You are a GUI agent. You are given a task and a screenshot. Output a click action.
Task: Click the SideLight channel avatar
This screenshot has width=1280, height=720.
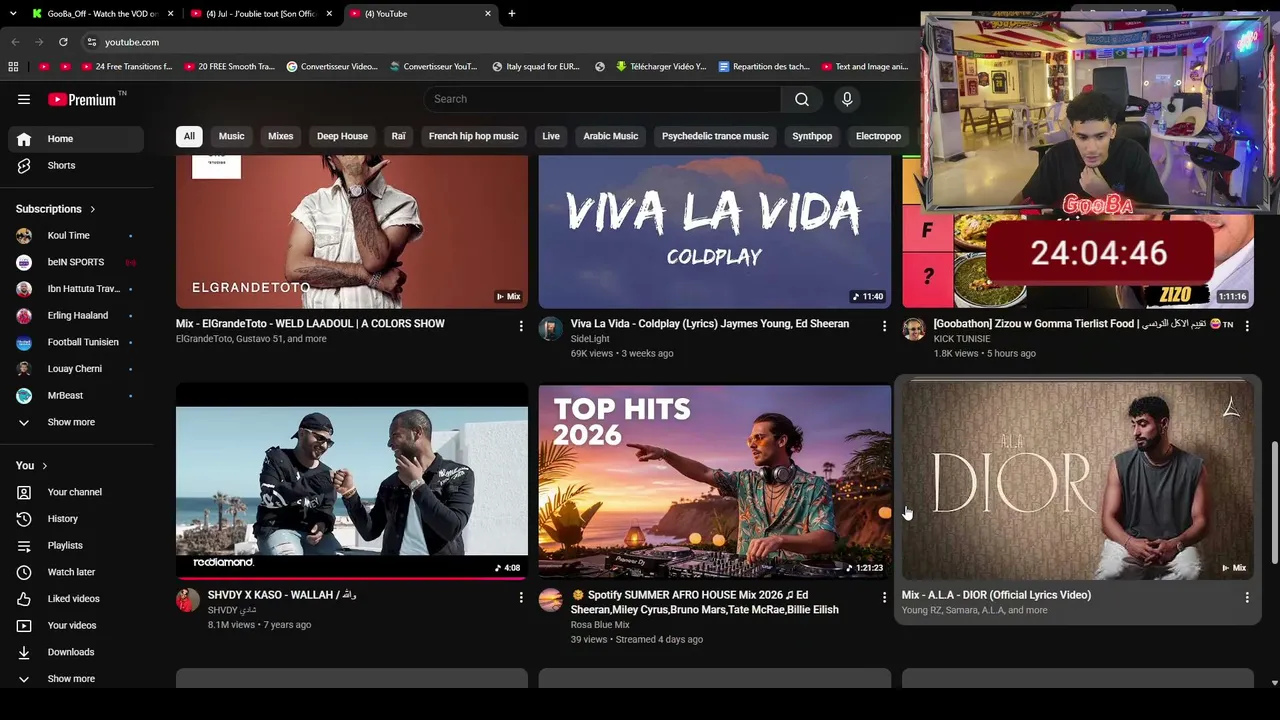(x=551, y=329)
